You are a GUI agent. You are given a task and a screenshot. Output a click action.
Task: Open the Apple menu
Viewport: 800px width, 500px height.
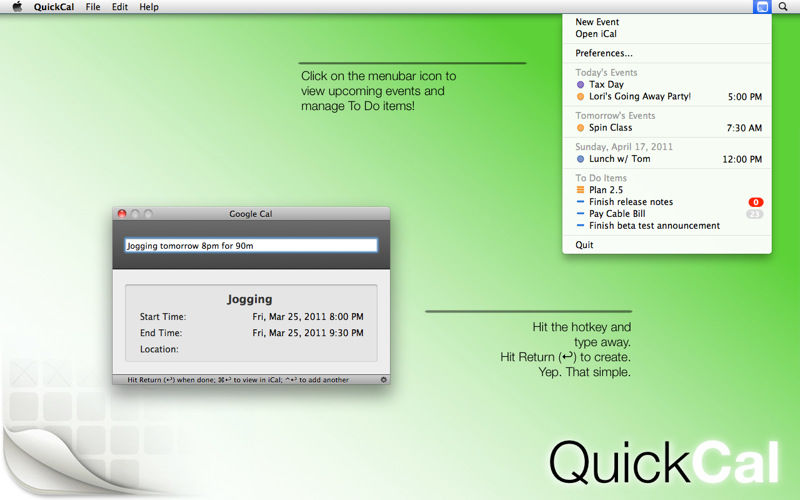pos(17,7)
